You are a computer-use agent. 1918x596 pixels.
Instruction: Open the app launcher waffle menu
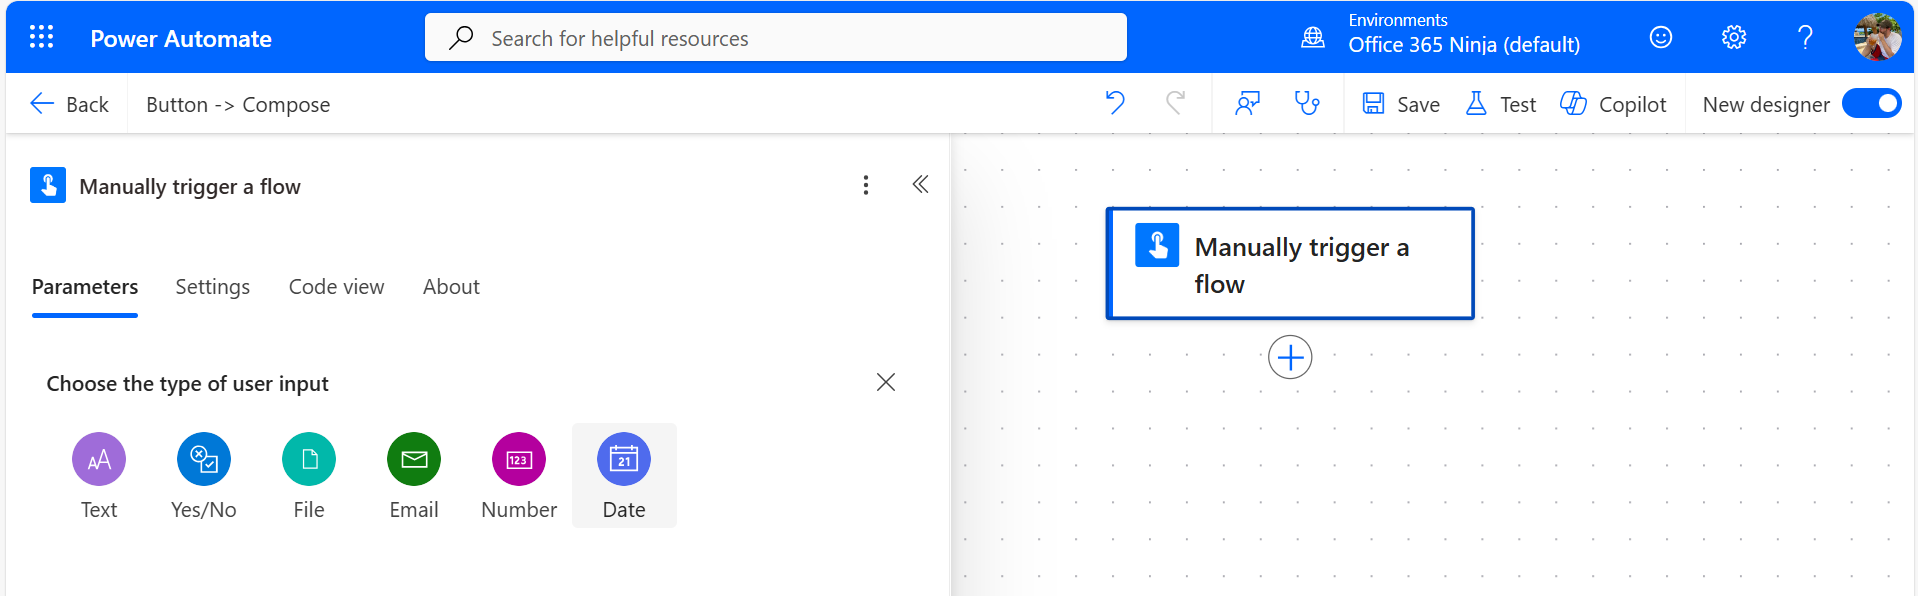pyautogui.click(x=41, y=38)
